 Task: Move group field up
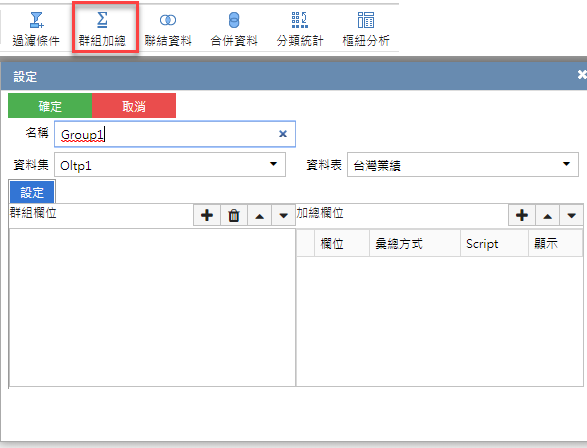click(x=259, y=215)
